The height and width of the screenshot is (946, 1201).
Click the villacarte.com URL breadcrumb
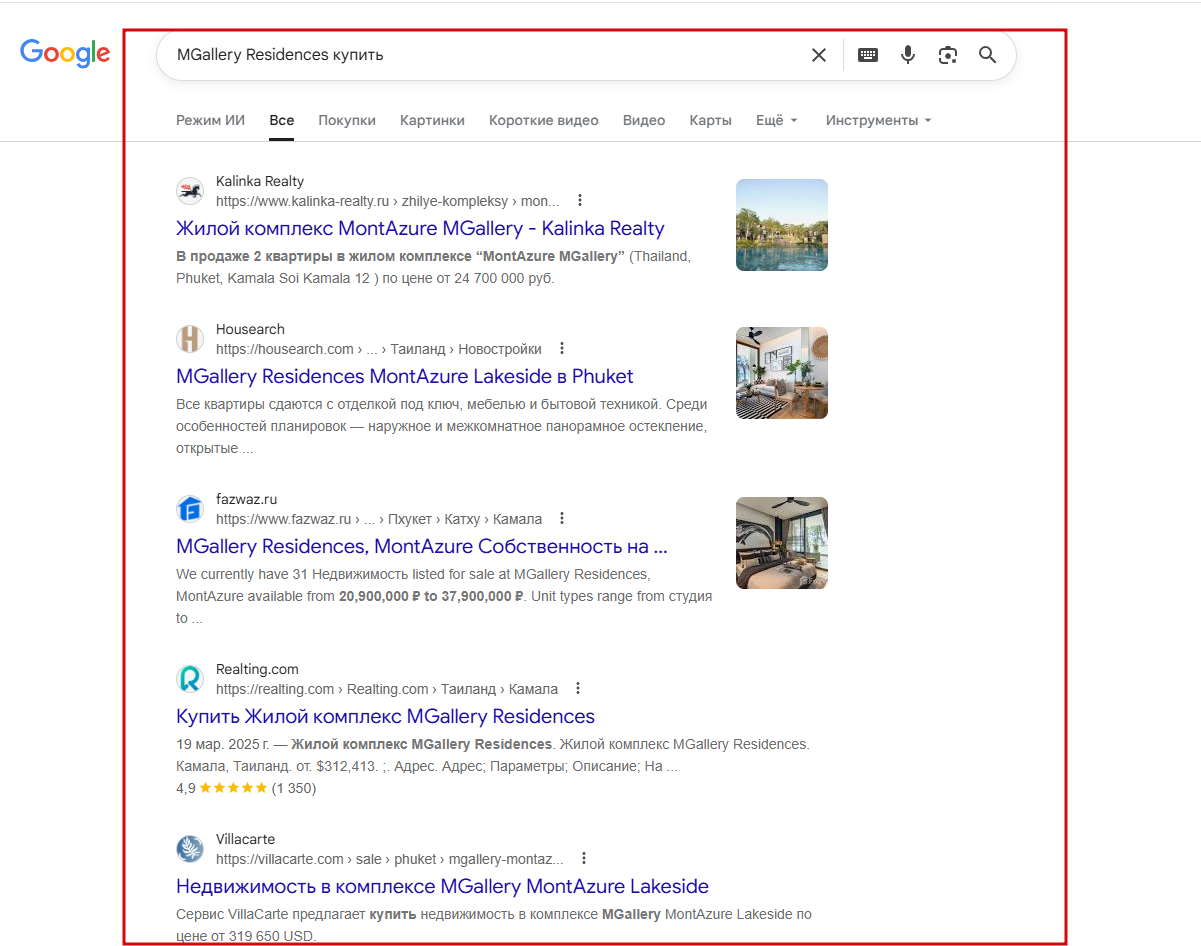point(390,859)
